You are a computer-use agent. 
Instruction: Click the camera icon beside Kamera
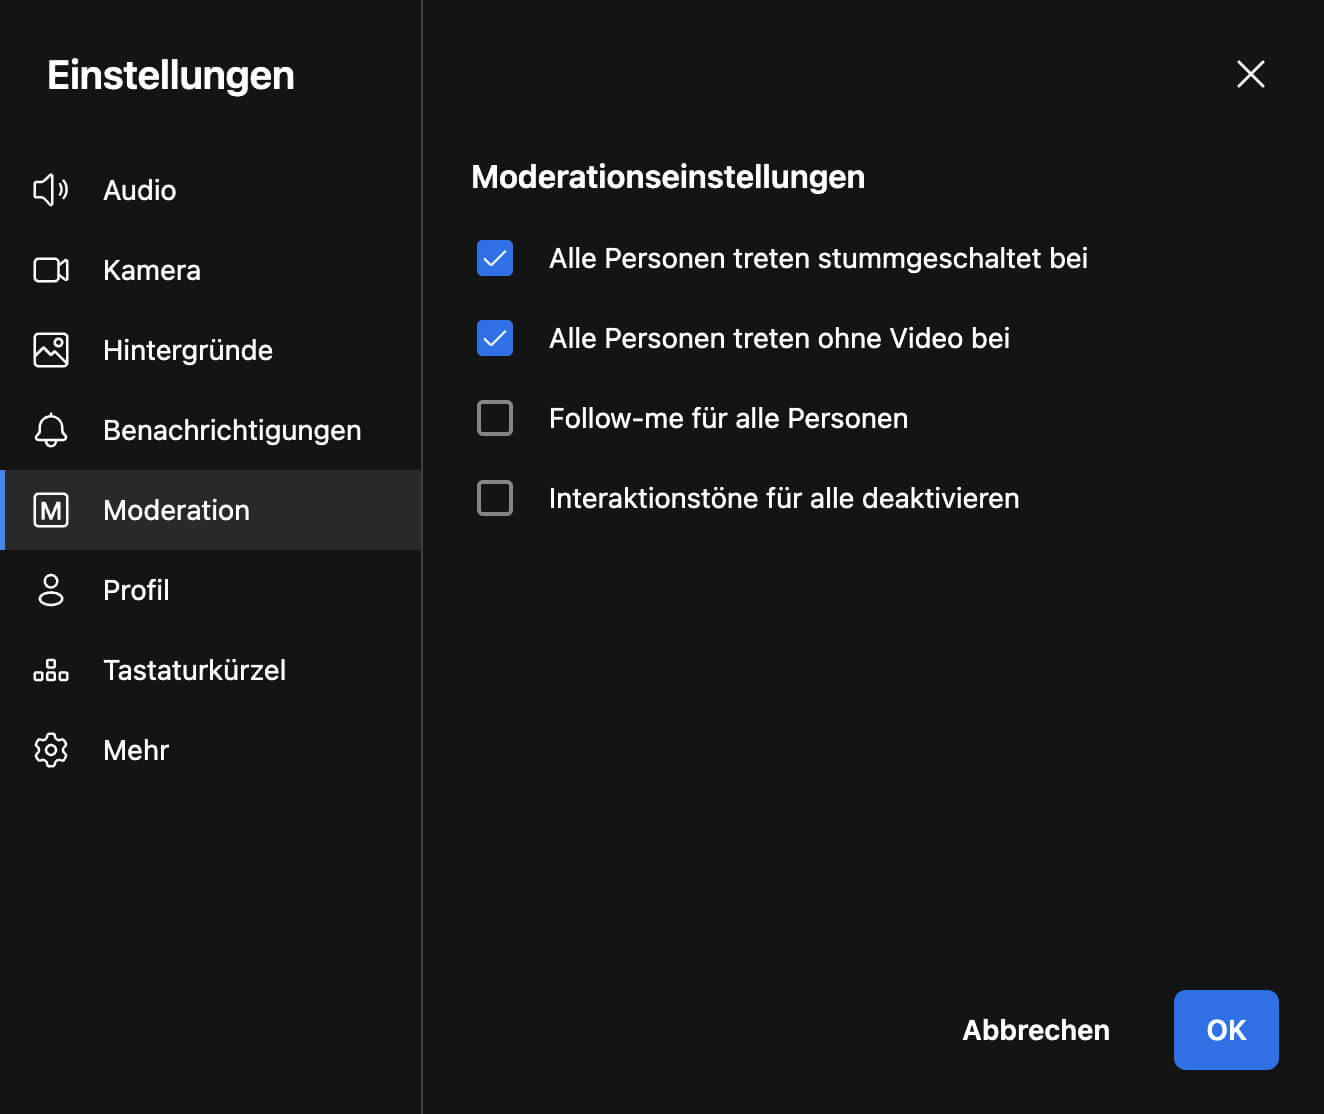pos(51,270)
